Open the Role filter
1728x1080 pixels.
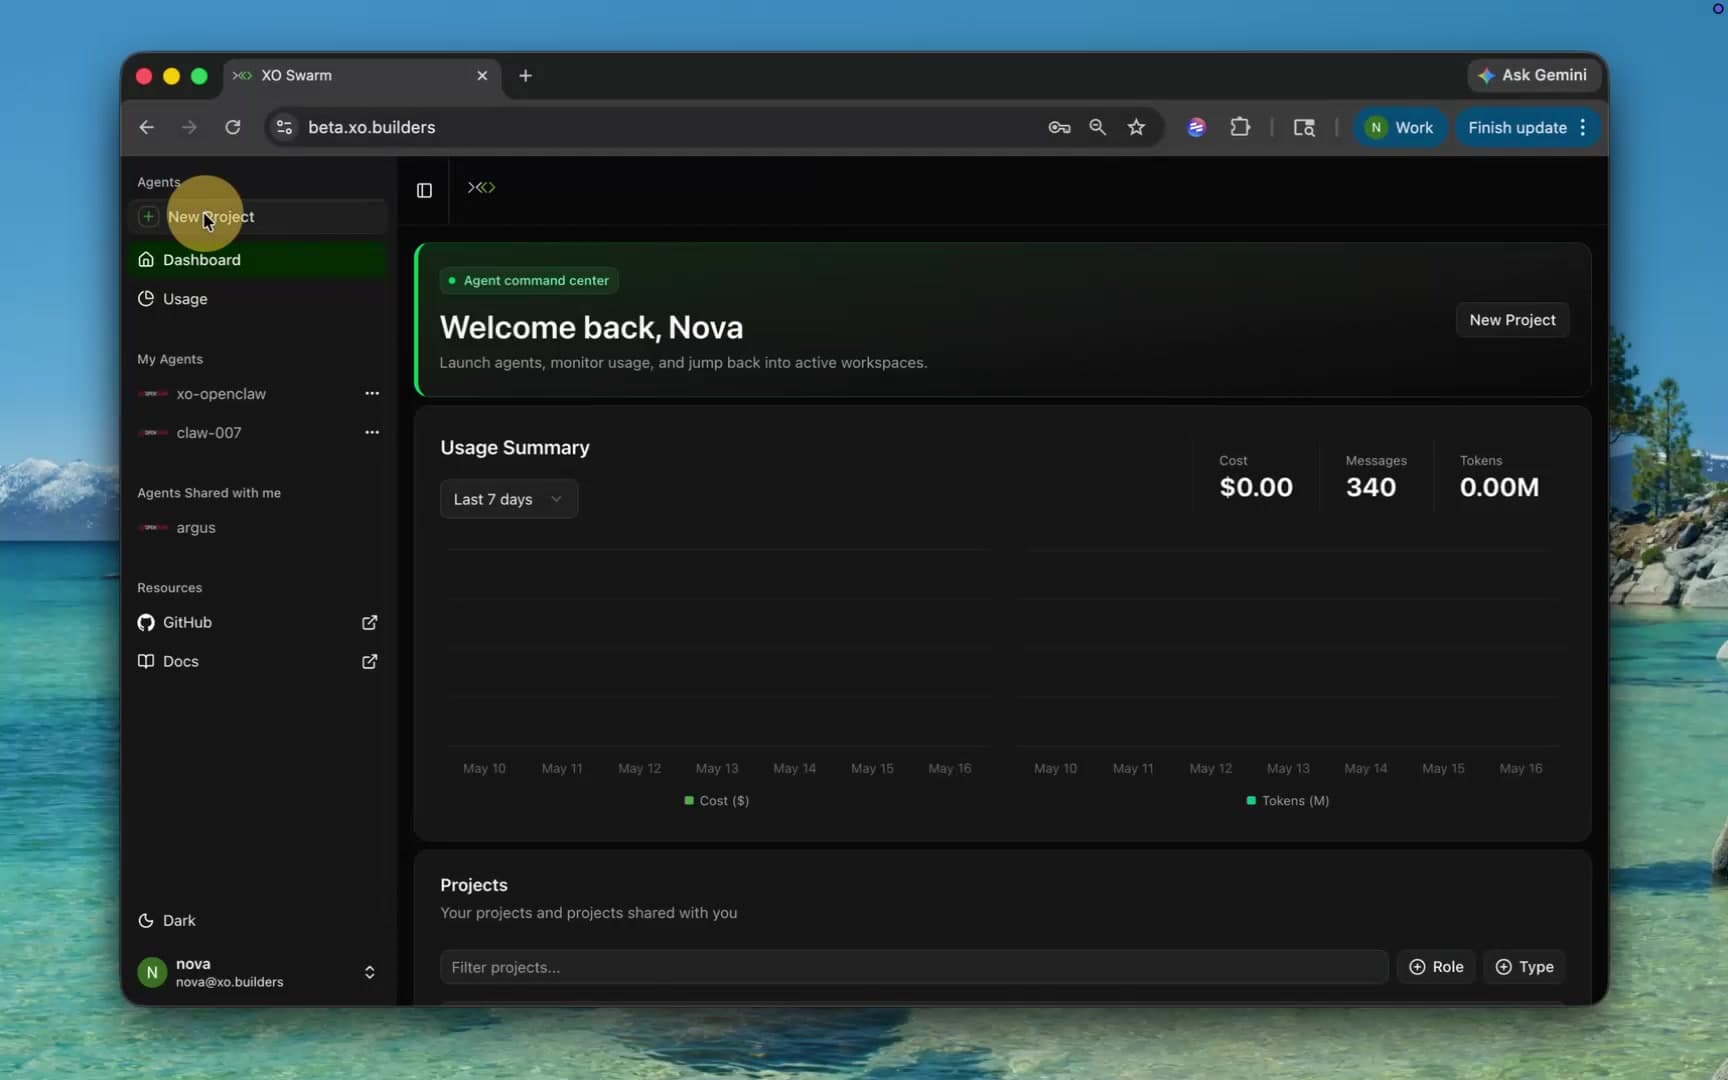[1436, 967]
